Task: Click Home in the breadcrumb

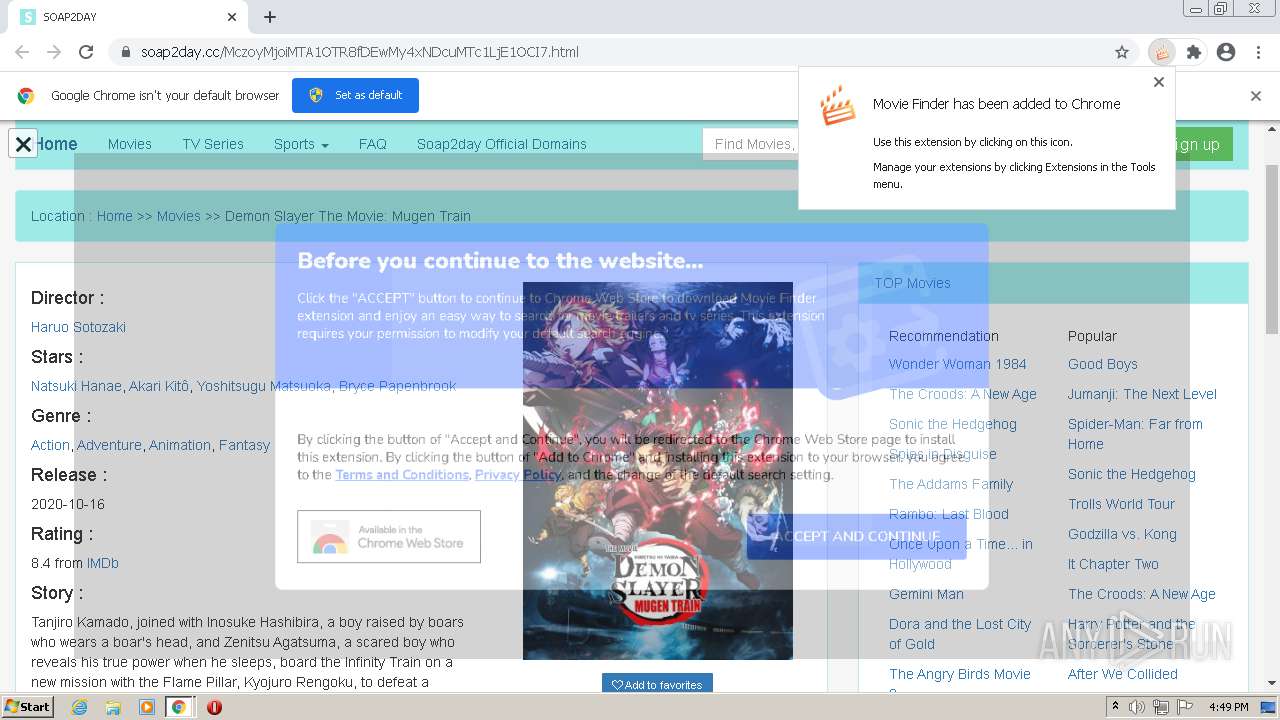Action: (x=114, y=216)
